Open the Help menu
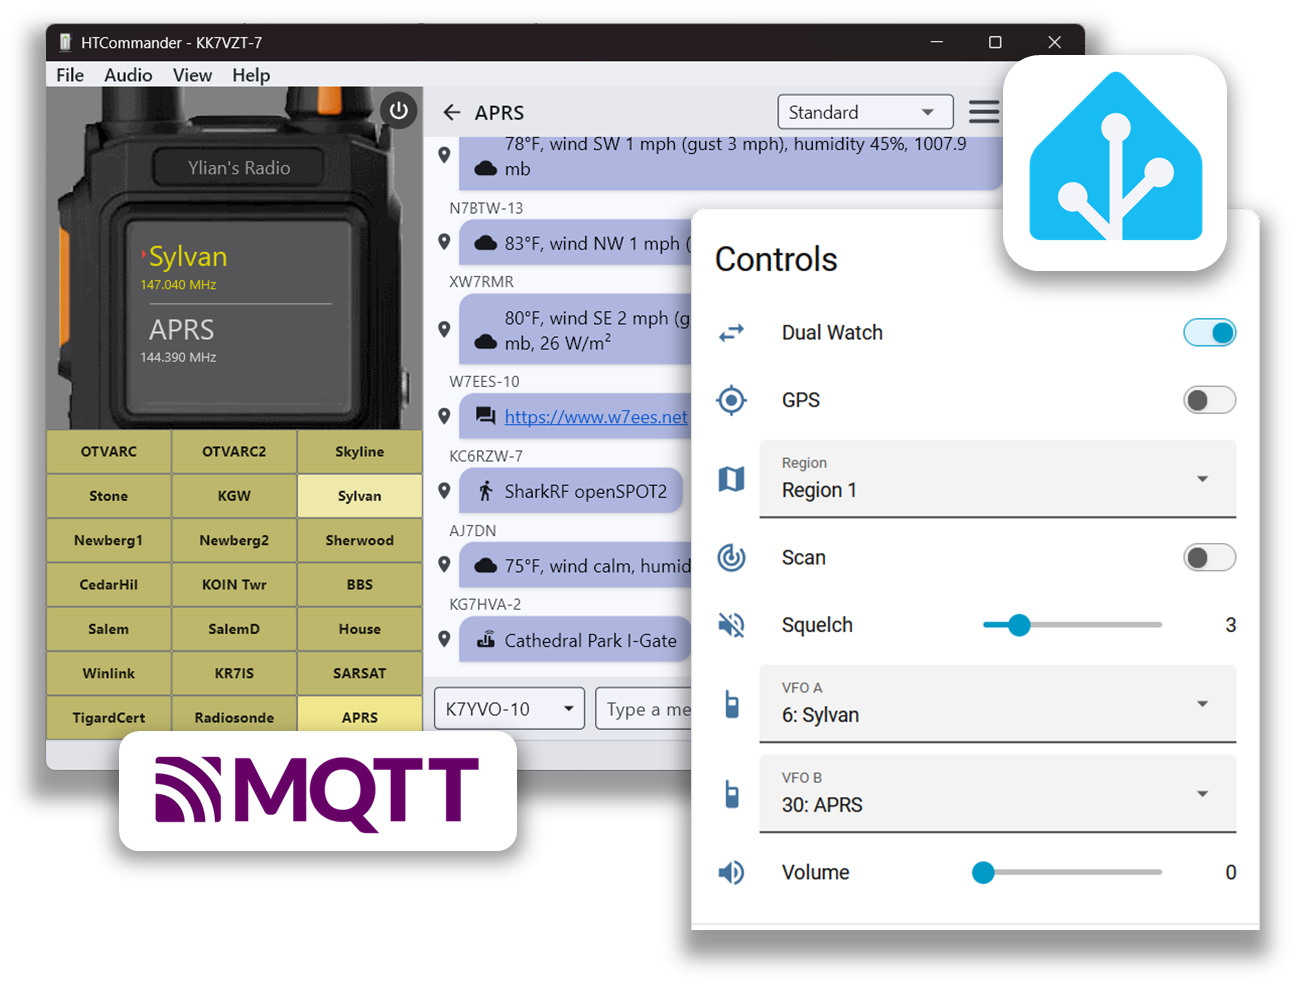1298x988 pixels. coord(251,75)
